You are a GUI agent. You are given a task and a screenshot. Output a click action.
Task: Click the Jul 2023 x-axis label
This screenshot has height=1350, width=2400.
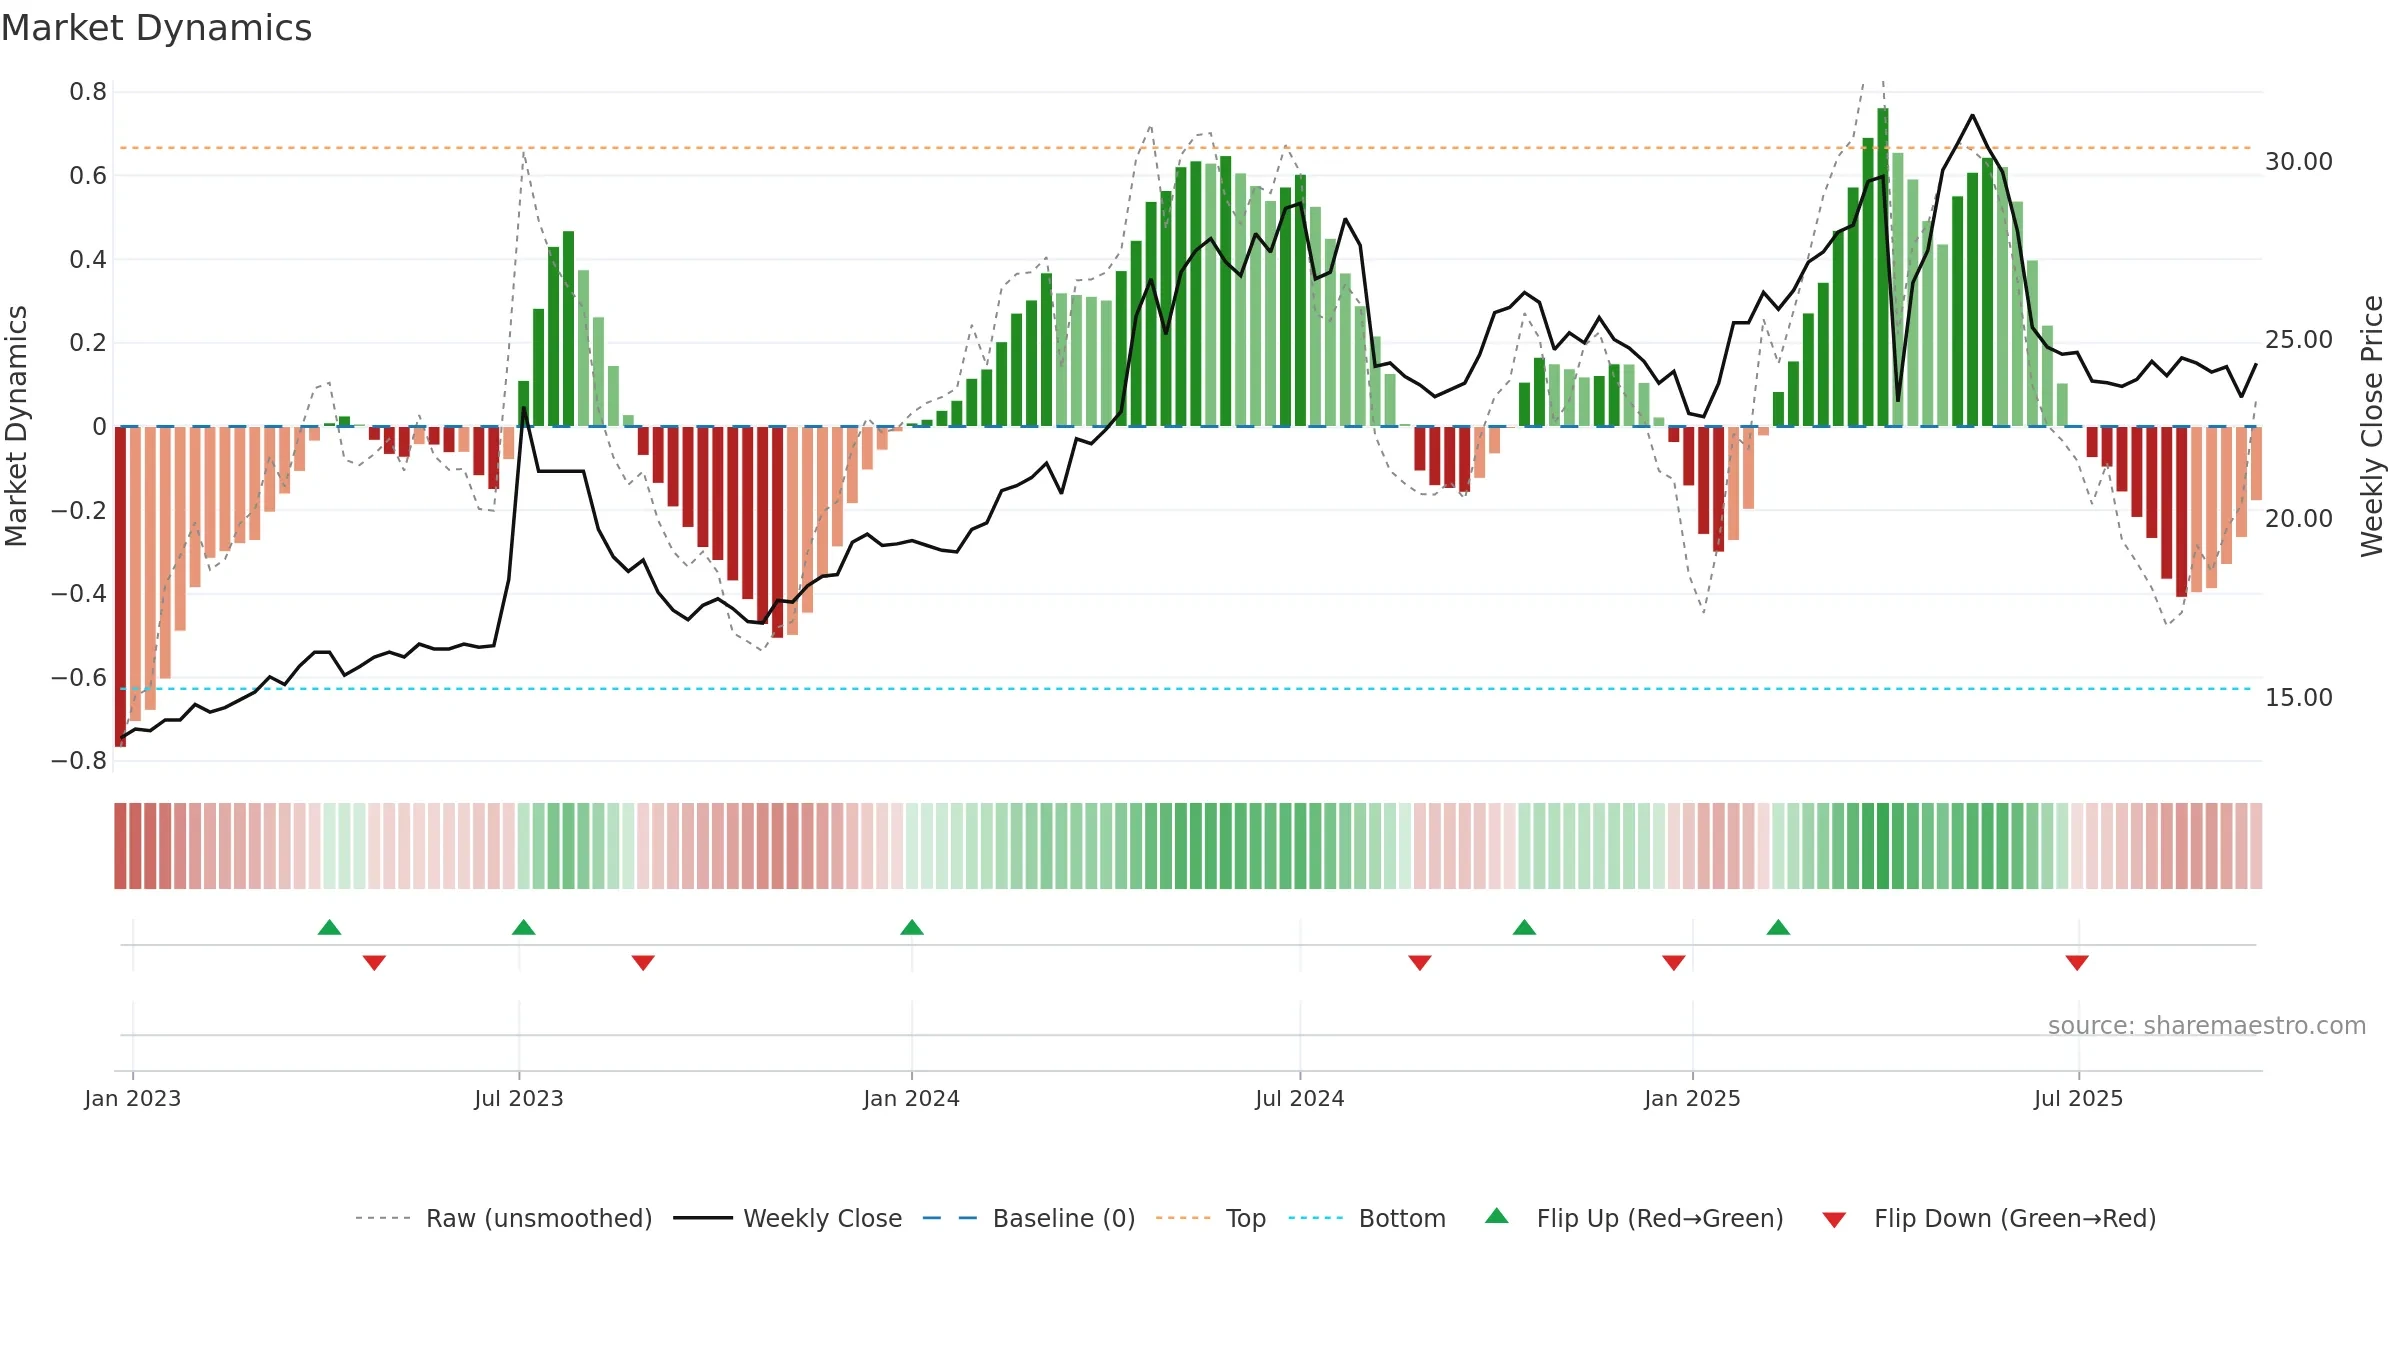coord(519,1098)
